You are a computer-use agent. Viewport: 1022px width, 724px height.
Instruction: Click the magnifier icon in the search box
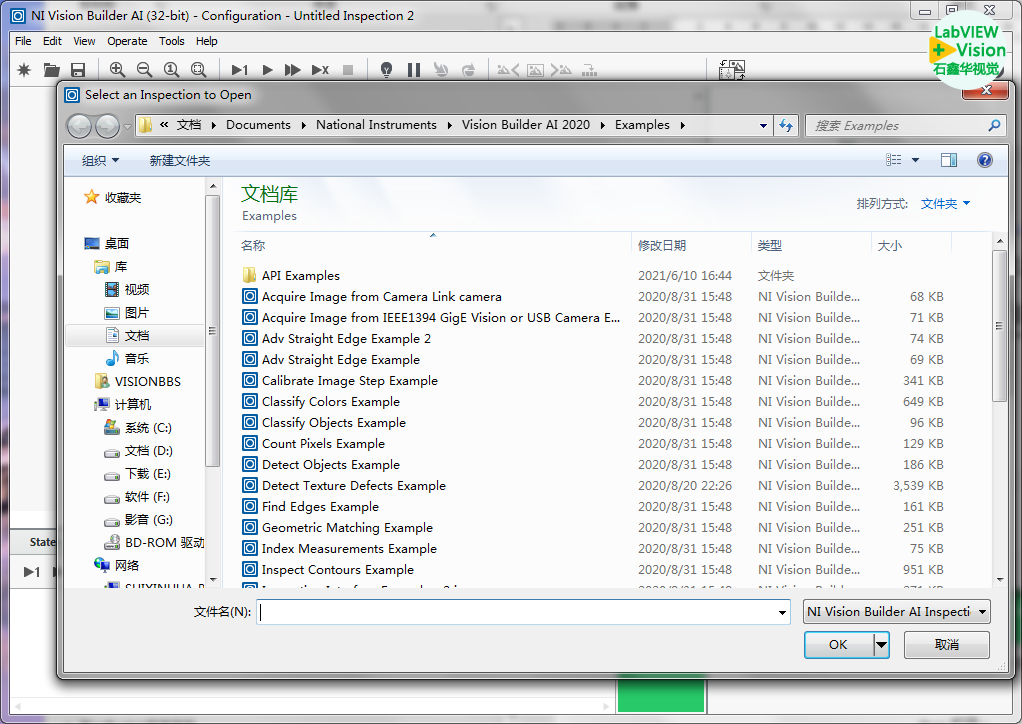point(993,126)
